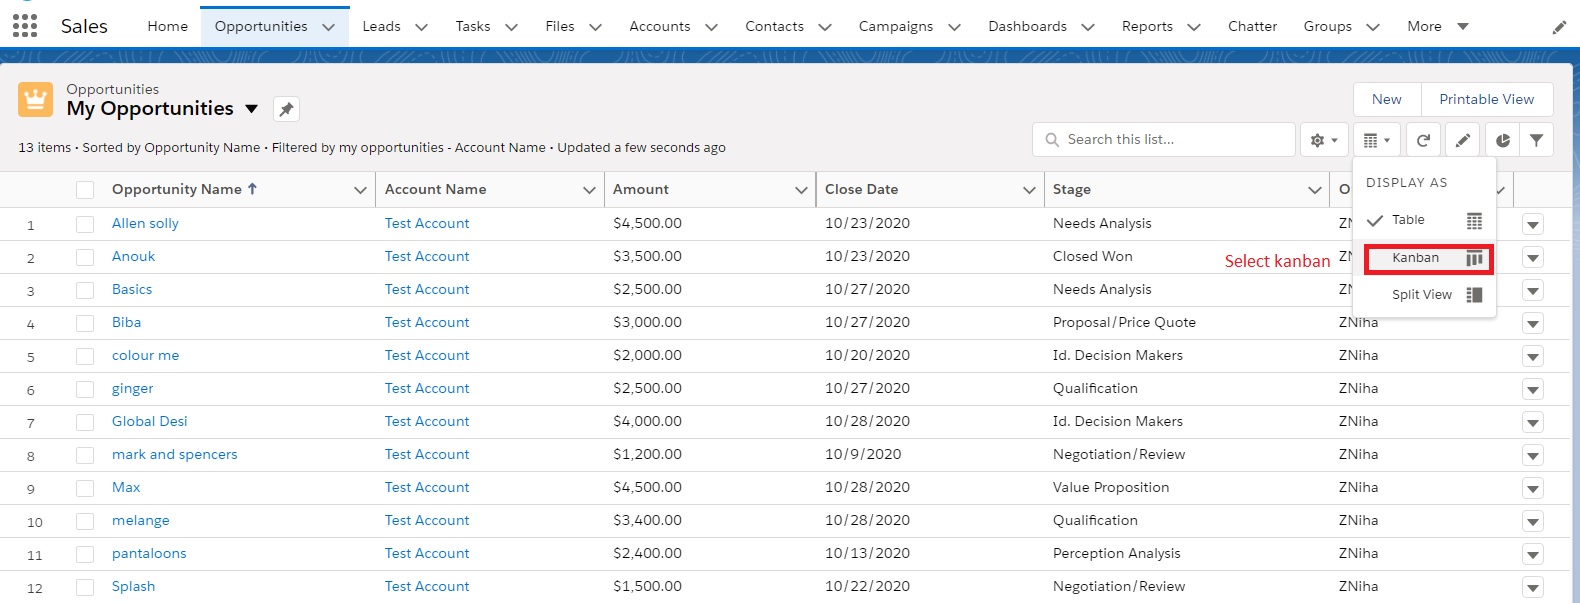Viewport: 1580px width, 603px height.
Task: Click the Display As table icon button
Action: pyautogui.click(x=1377, y=140)
